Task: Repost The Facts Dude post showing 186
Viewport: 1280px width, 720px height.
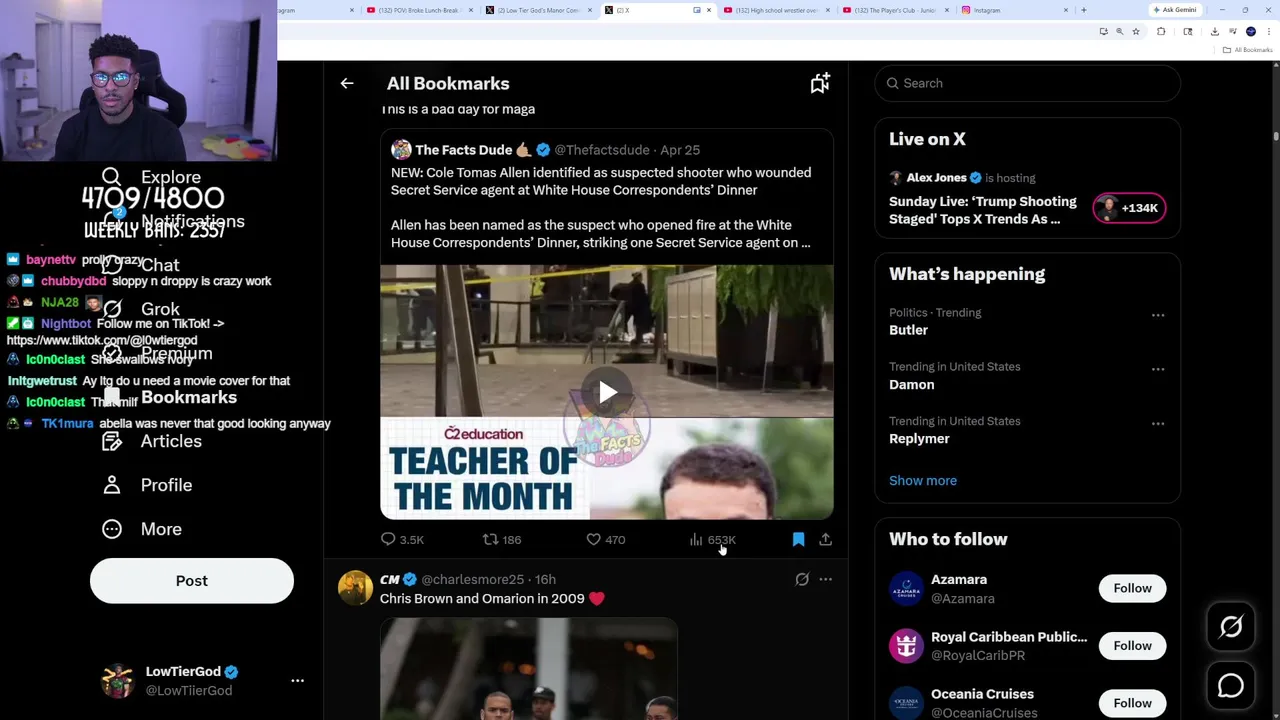Action: pos(502,540)
